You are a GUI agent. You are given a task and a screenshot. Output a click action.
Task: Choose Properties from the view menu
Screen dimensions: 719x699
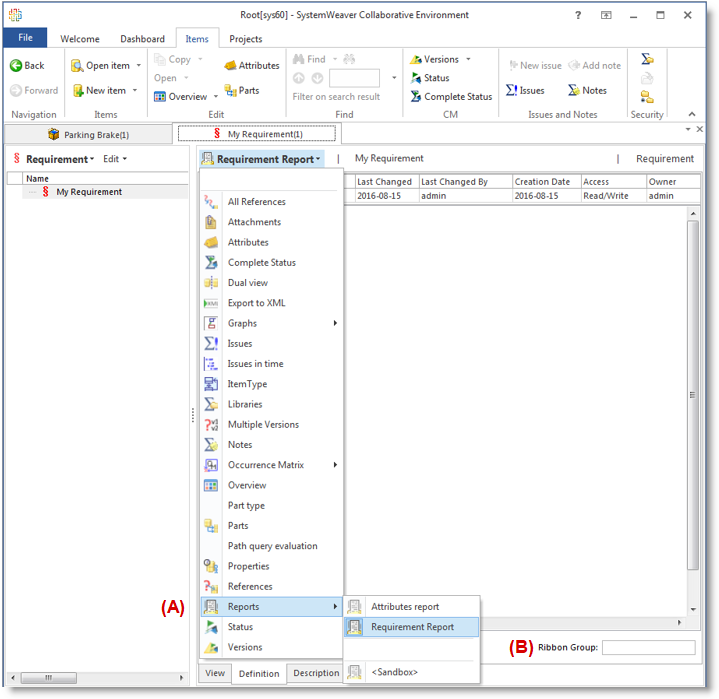271,566
